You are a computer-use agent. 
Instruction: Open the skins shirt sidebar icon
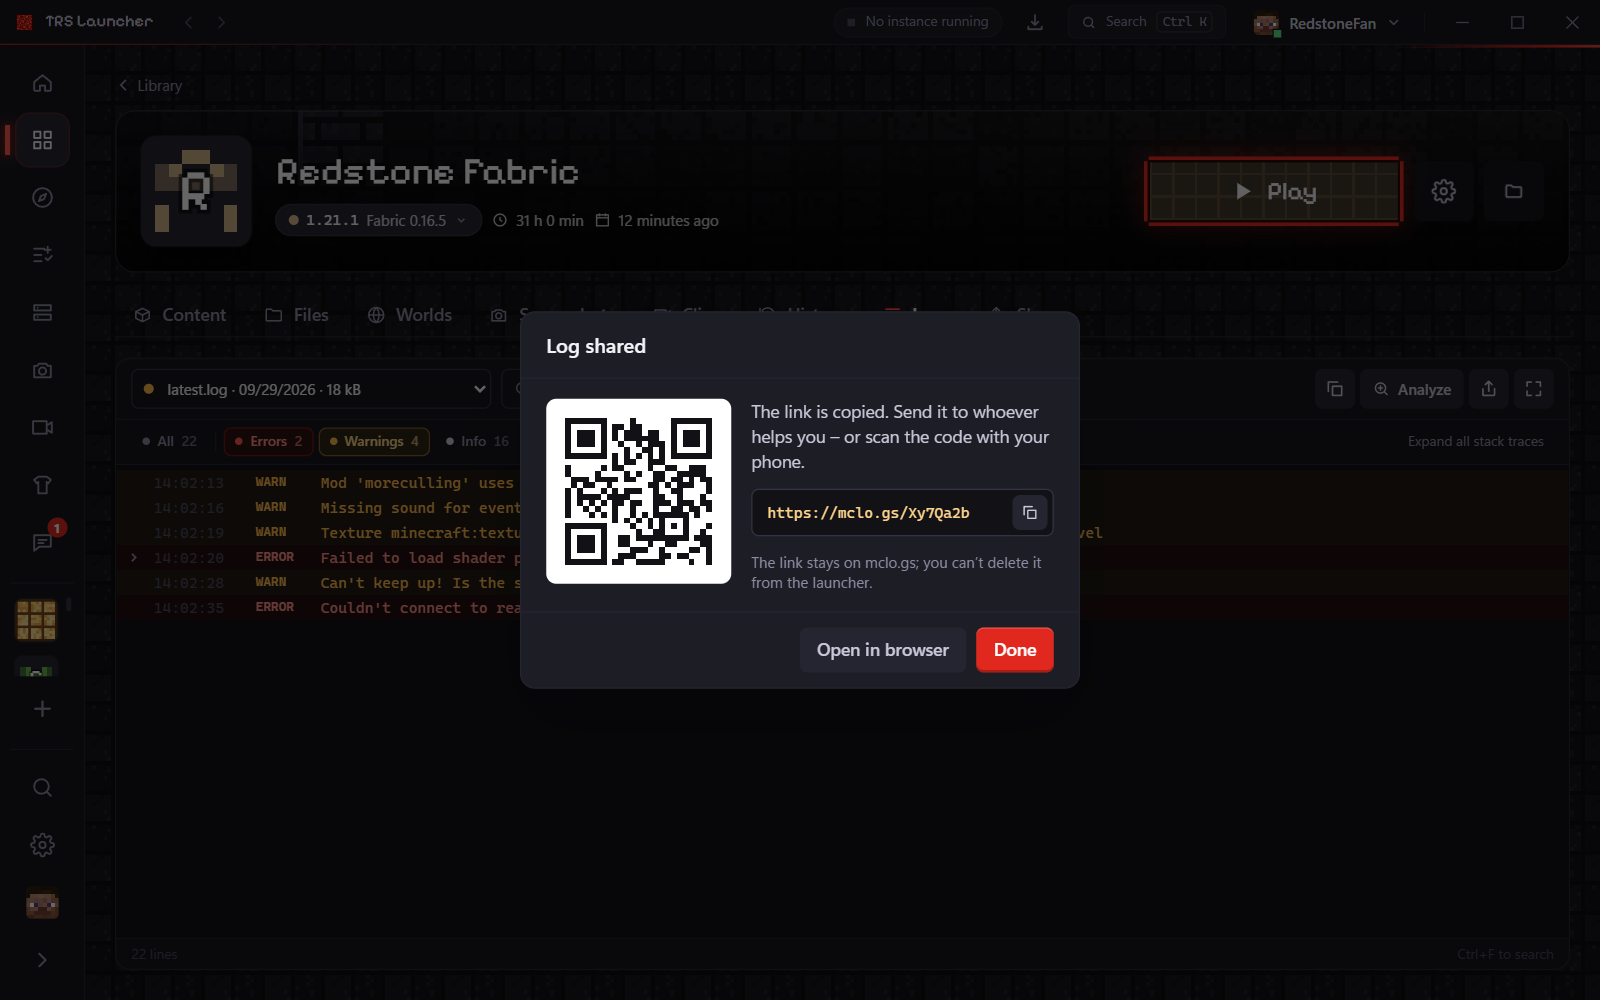click(x=42, y=485)
